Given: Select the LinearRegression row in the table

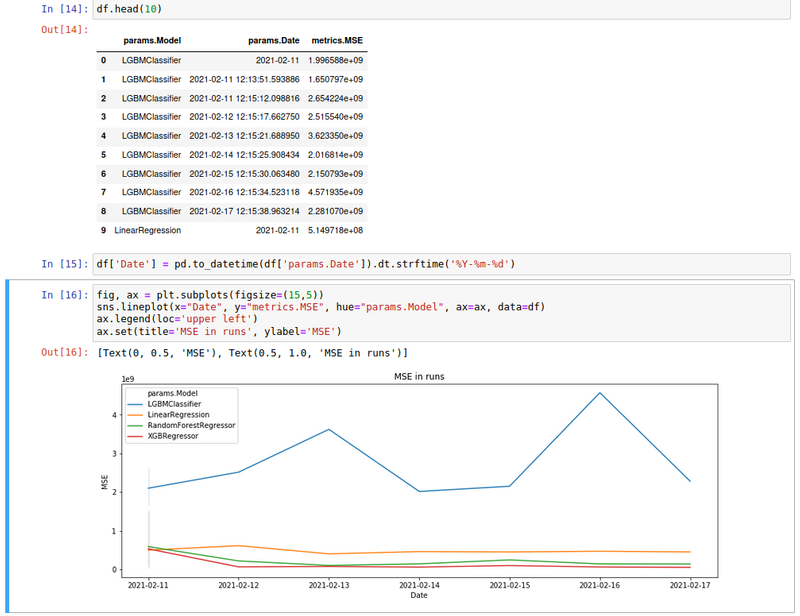Looking at the screenshot, I should (x=148, y=230).
